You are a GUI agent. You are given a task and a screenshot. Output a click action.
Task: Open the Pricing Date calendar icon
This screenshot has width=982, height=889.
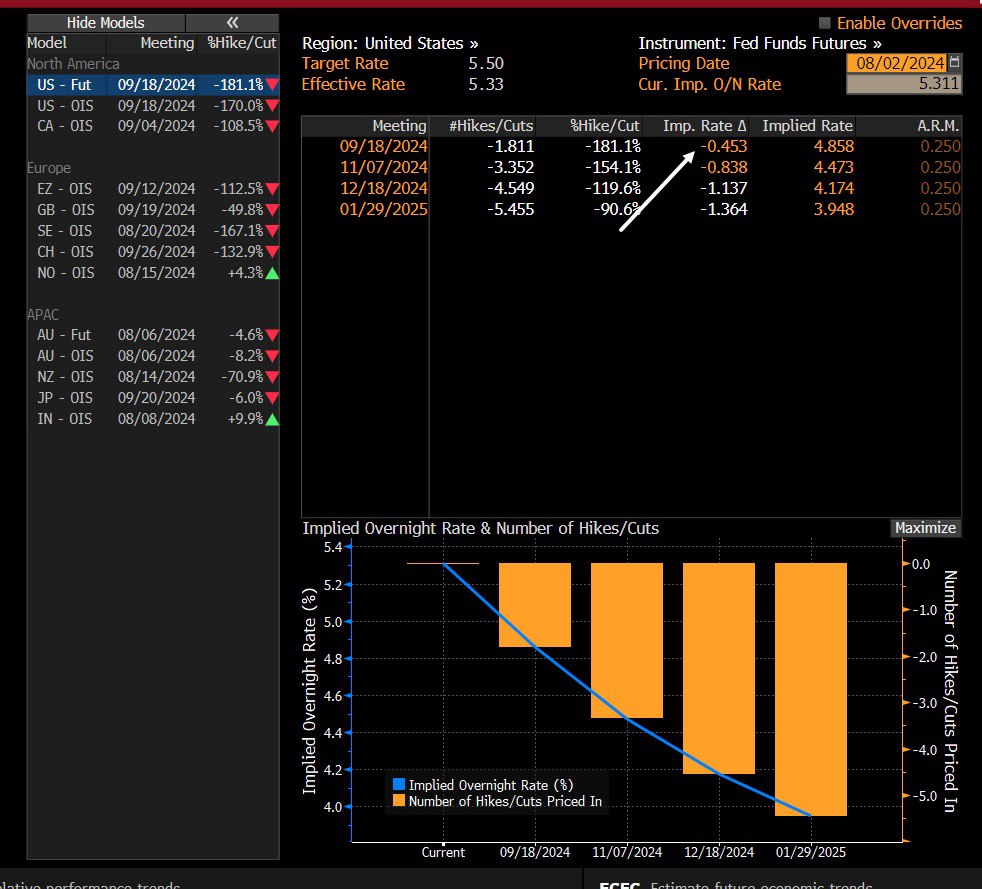(954, 63)
